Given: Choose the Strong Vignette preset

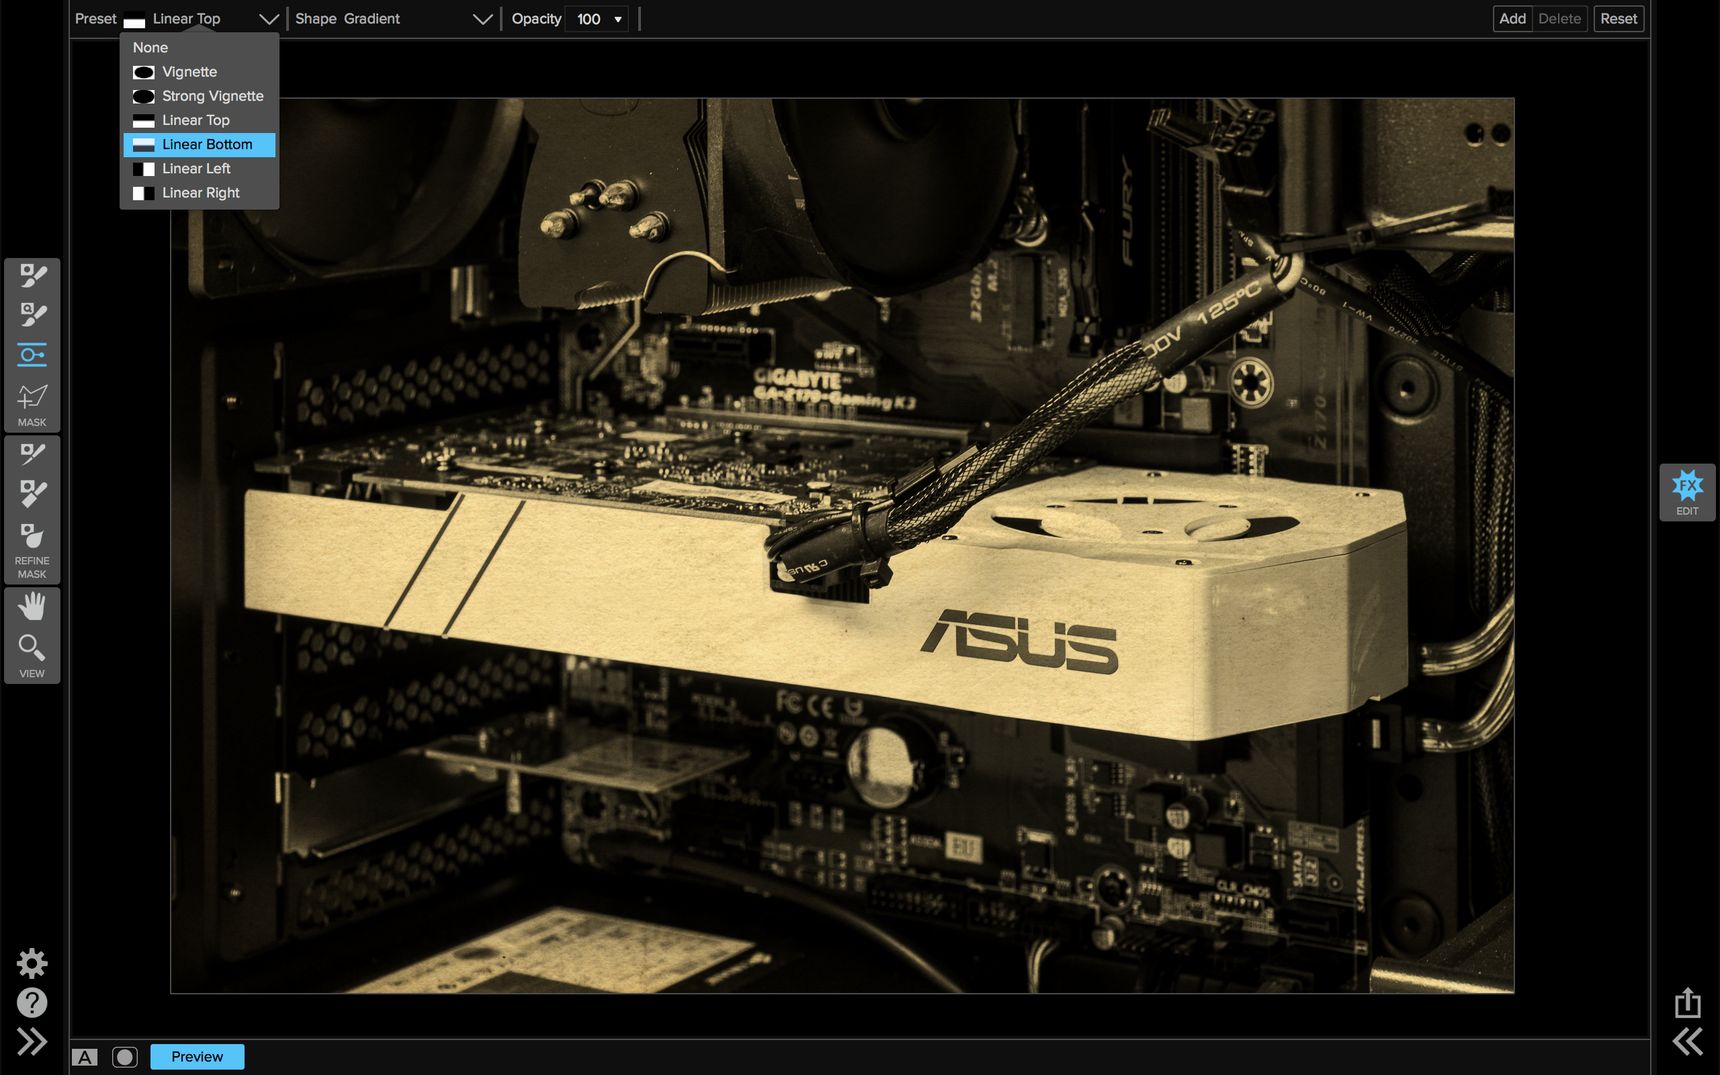Looking at the screenshot, I should (199, 96).
